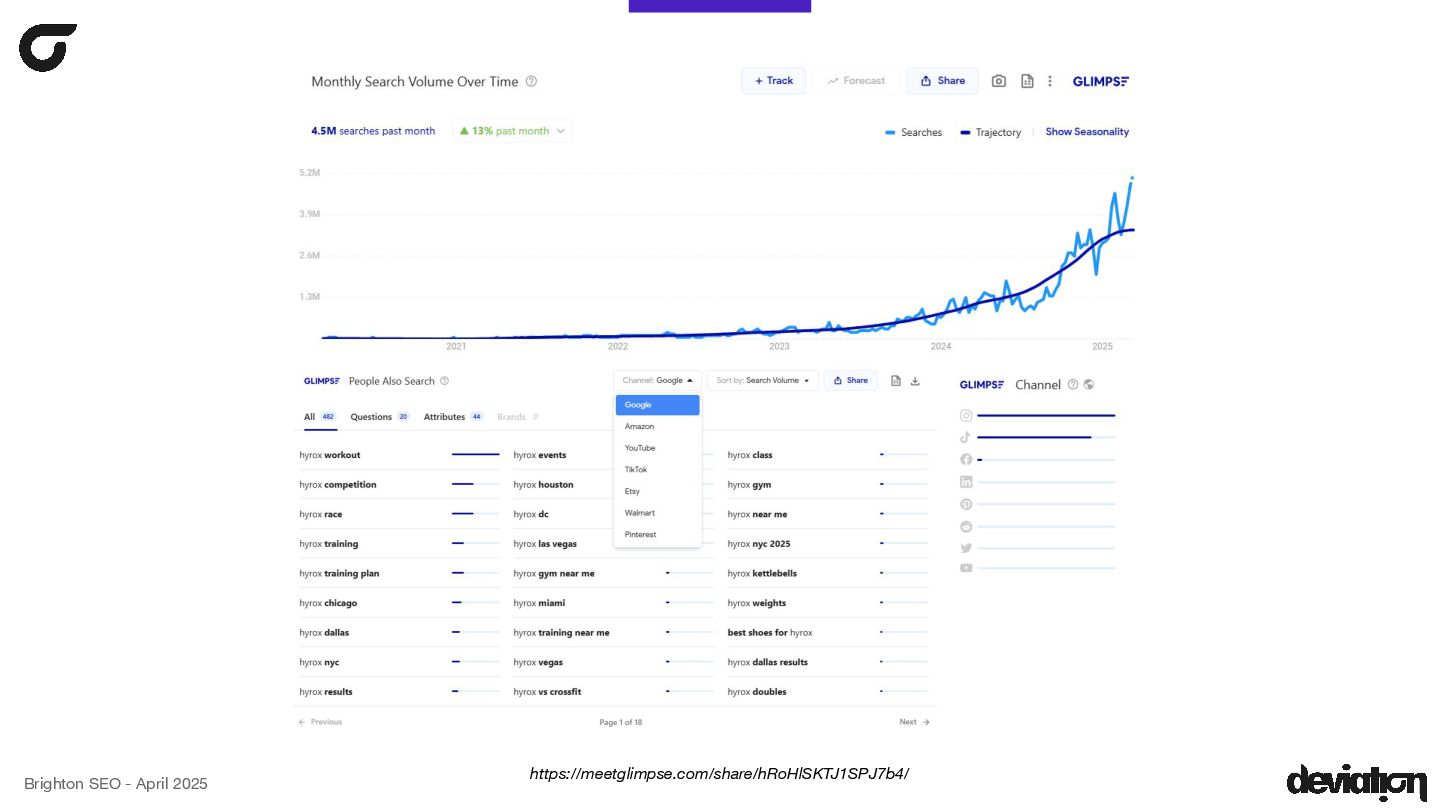Click Show Seasonality toggle

point(1087,132)
